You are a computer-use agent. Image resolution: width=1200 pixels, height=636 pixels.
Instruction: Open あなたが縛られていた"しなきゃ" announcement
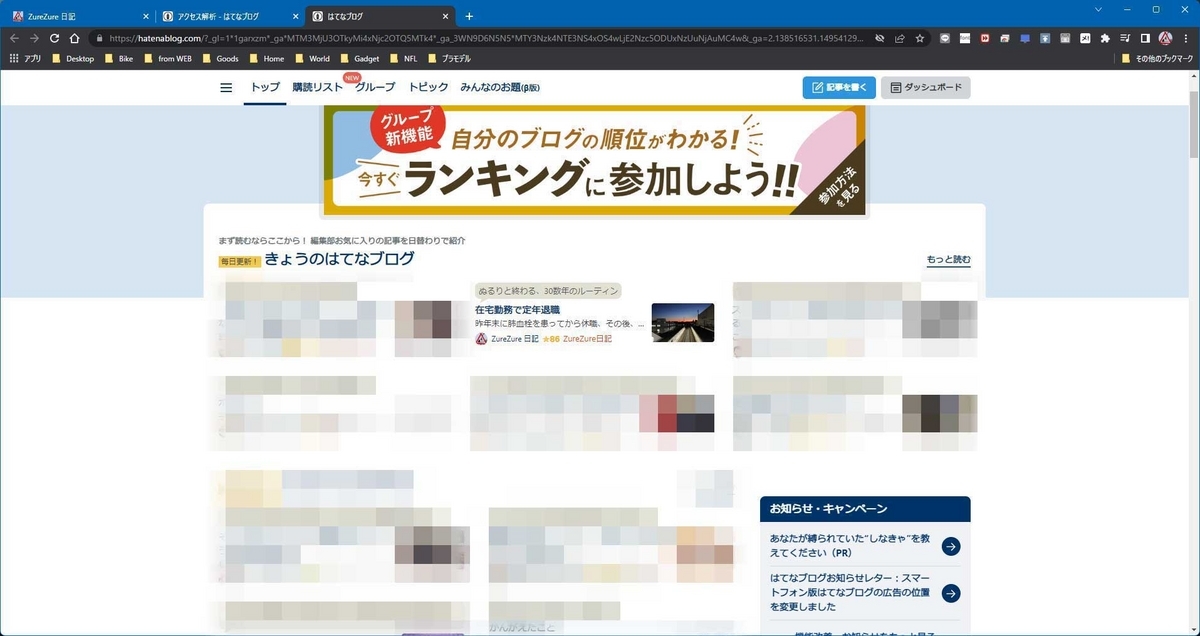coord(851,545)
